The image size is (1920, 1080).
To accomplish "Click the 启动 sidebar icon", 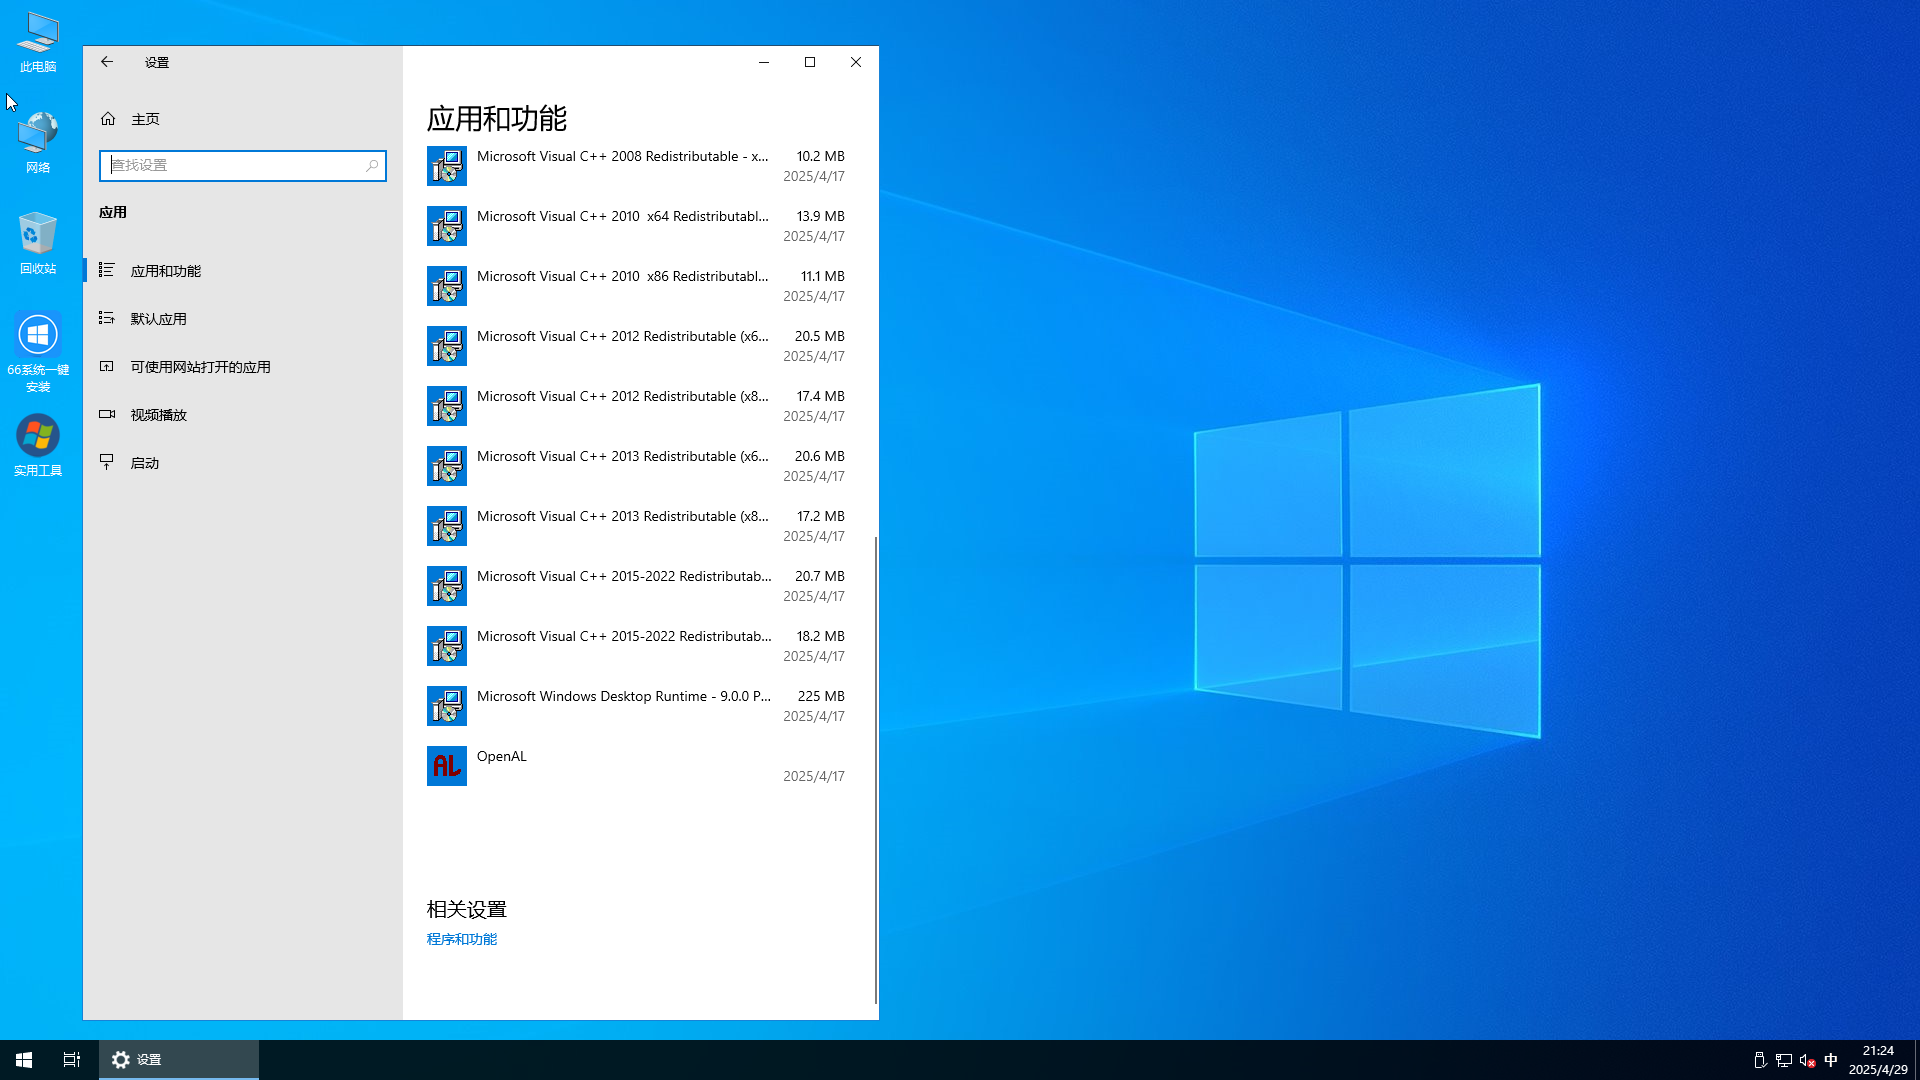I will tap(107, 462).
